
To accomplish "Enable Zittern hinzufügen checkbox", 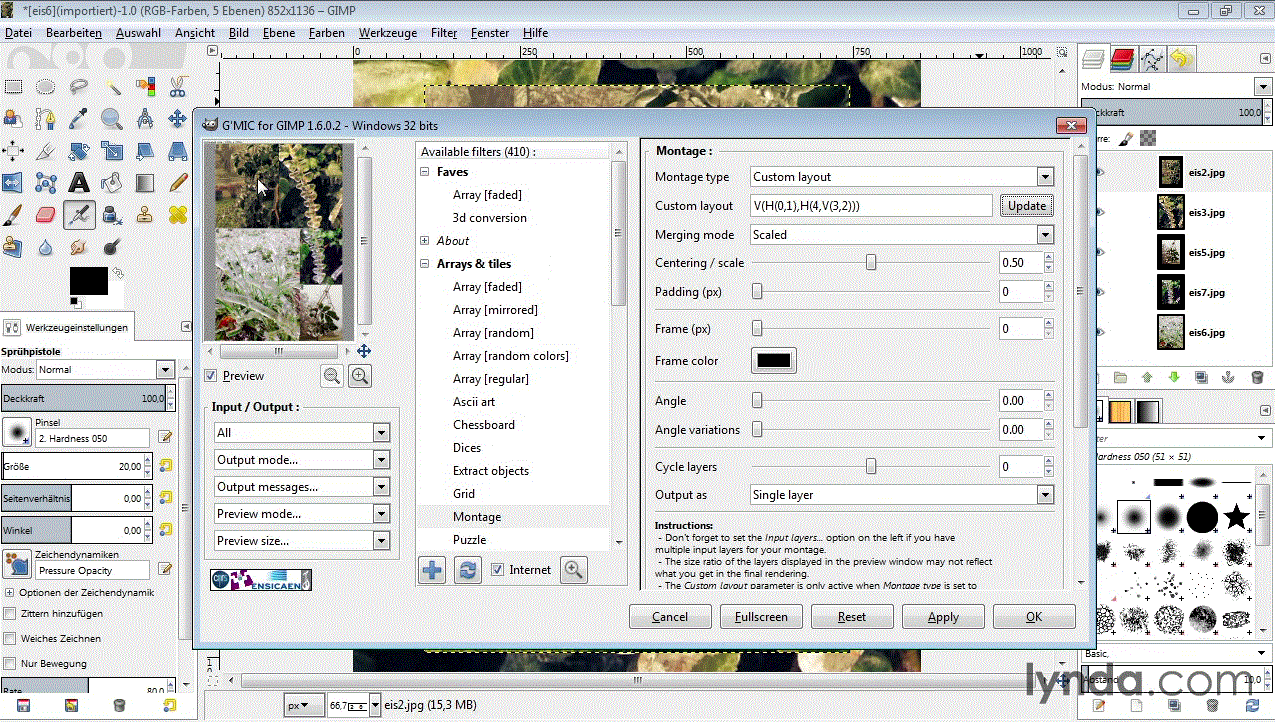I will pos(10,613).
